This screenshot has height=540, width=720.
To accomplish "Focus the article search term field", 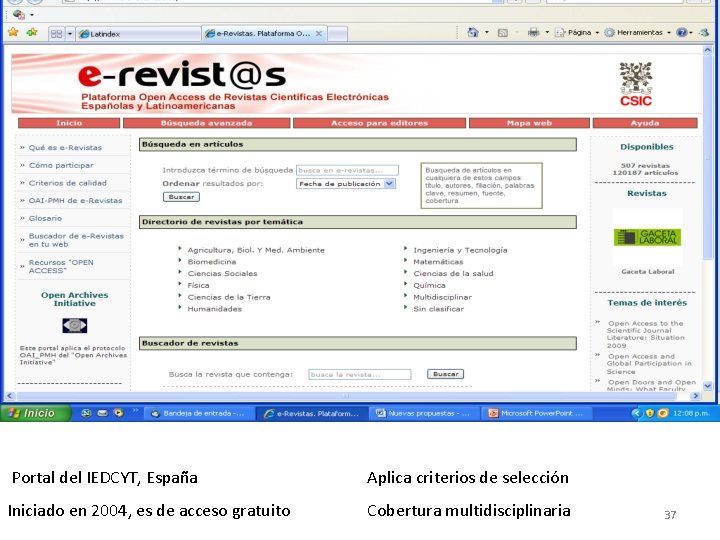I will point(347,170).
